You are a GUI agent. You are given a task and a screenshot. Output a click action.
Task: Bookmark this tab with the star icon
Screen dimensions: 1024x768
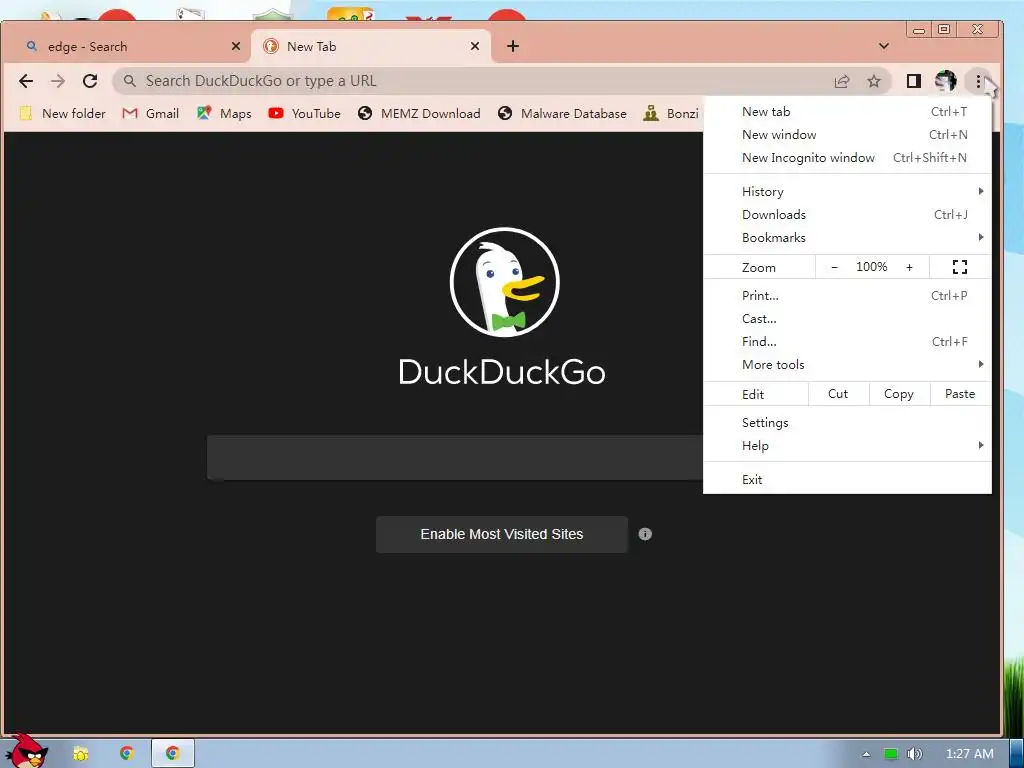click(x=874, y=81)
